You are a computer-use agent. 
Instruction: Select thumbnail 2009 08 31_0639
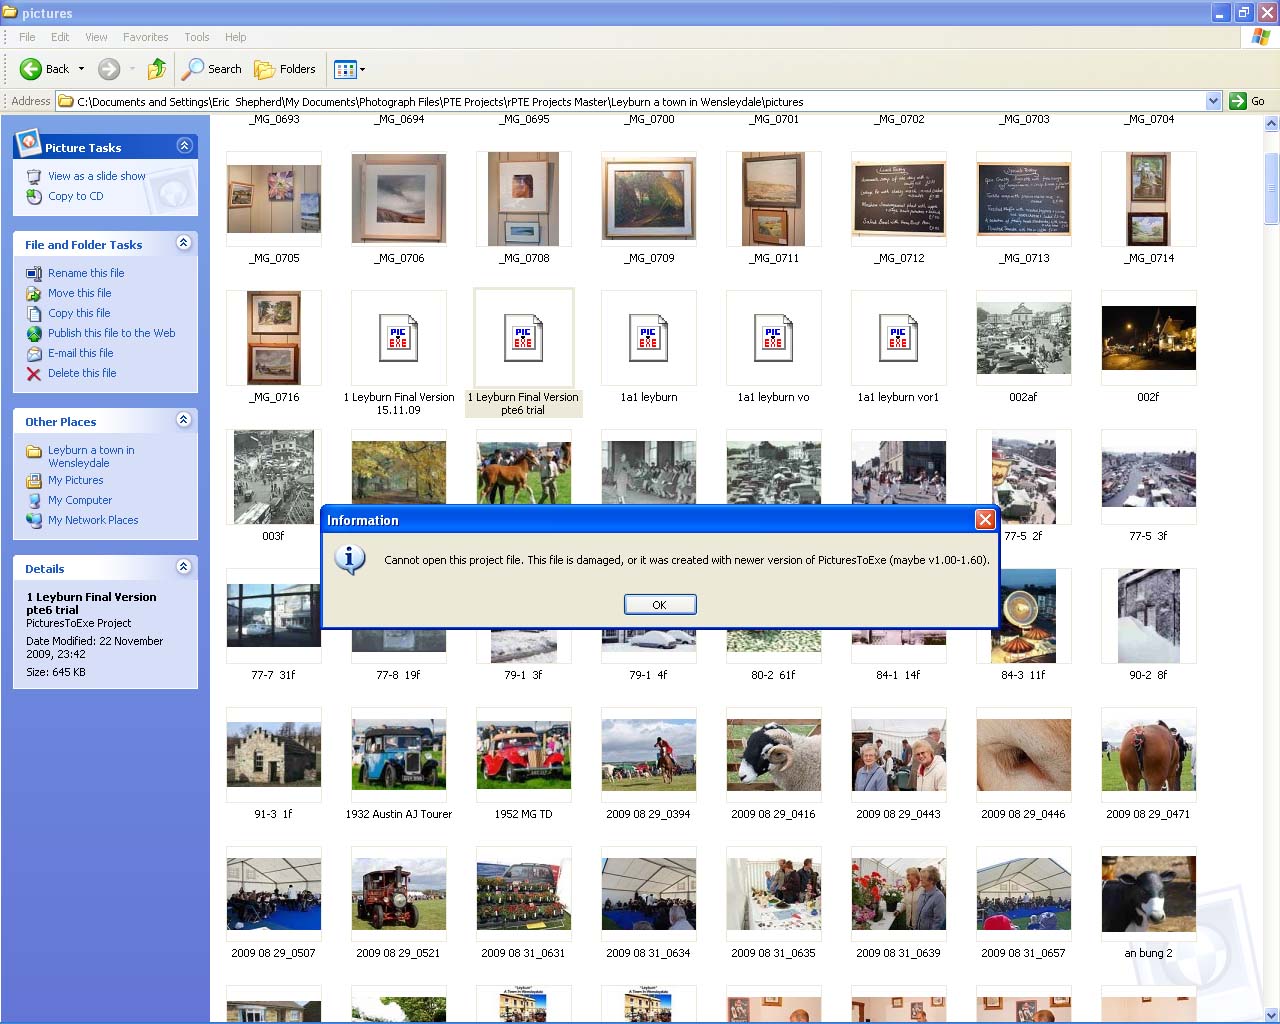898,894
